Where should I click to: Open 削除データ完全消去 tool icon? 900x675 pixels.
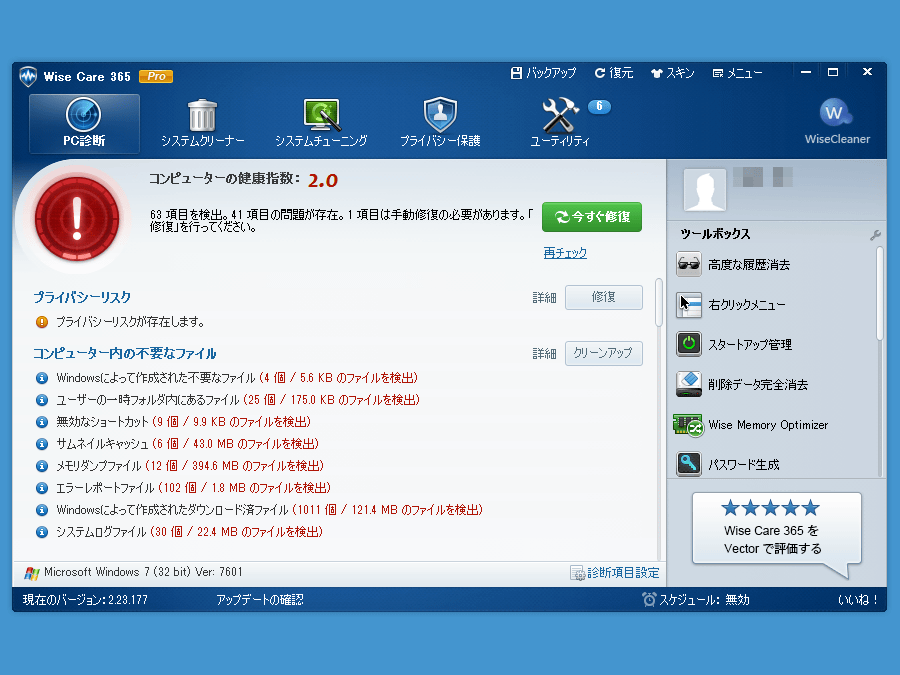[x=688, y=385]
